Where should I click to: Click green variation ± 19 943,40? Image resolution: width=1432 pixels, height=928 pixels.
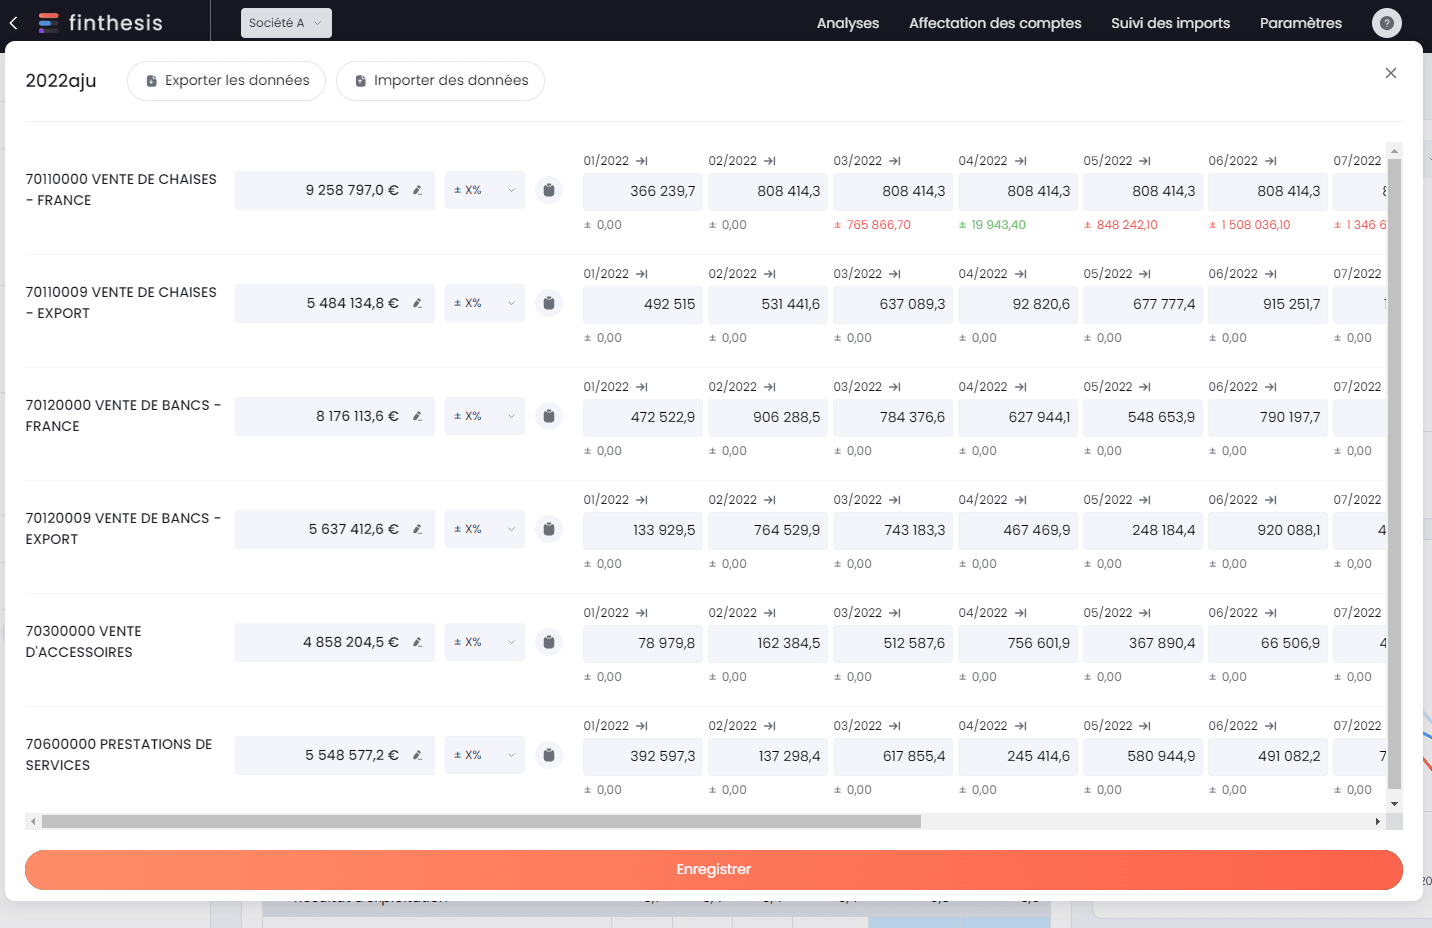(x=992, y=225)
